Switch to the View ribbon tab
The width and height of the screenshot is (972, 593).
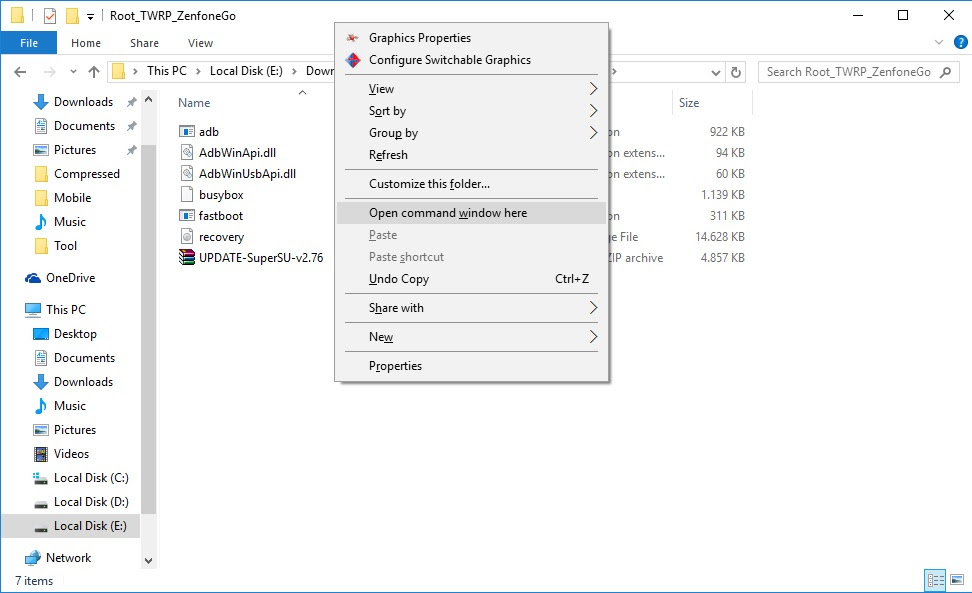click(200, 43)
